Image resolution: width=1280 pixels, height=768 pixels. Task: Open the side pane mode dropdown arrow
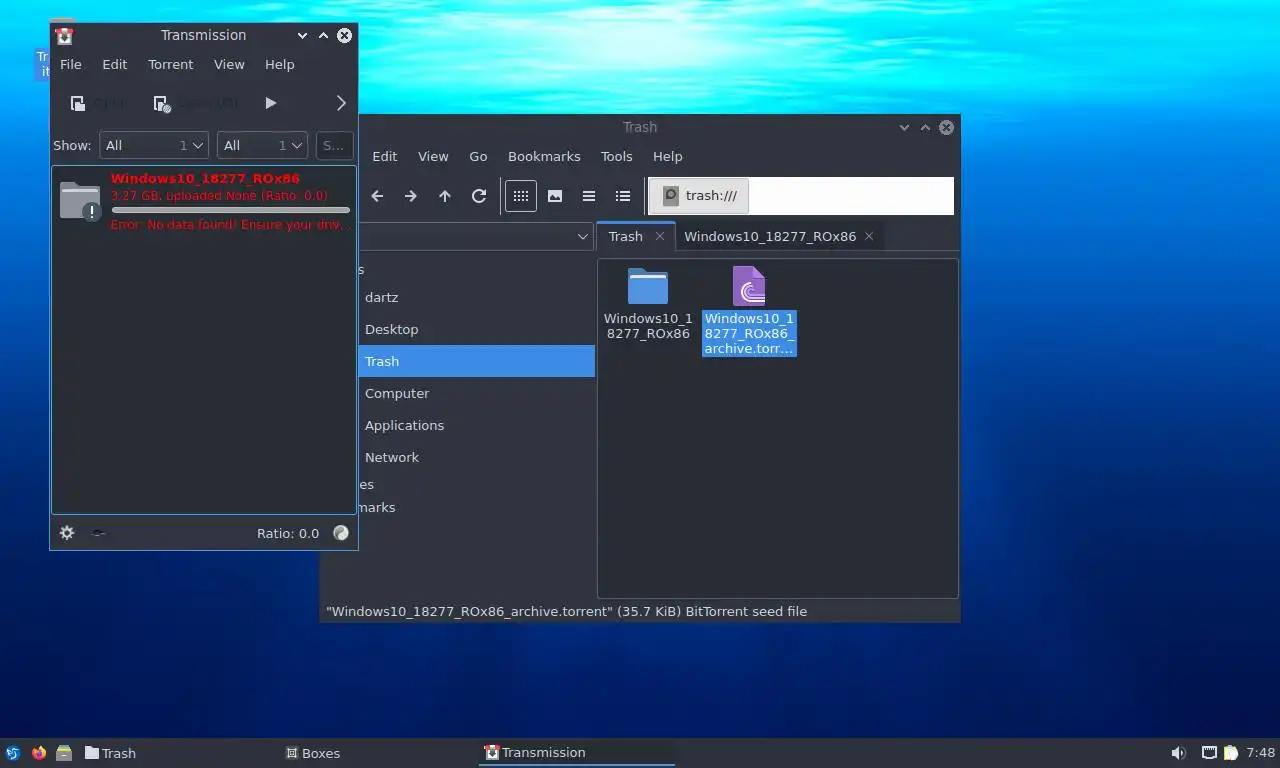[583, 237]
